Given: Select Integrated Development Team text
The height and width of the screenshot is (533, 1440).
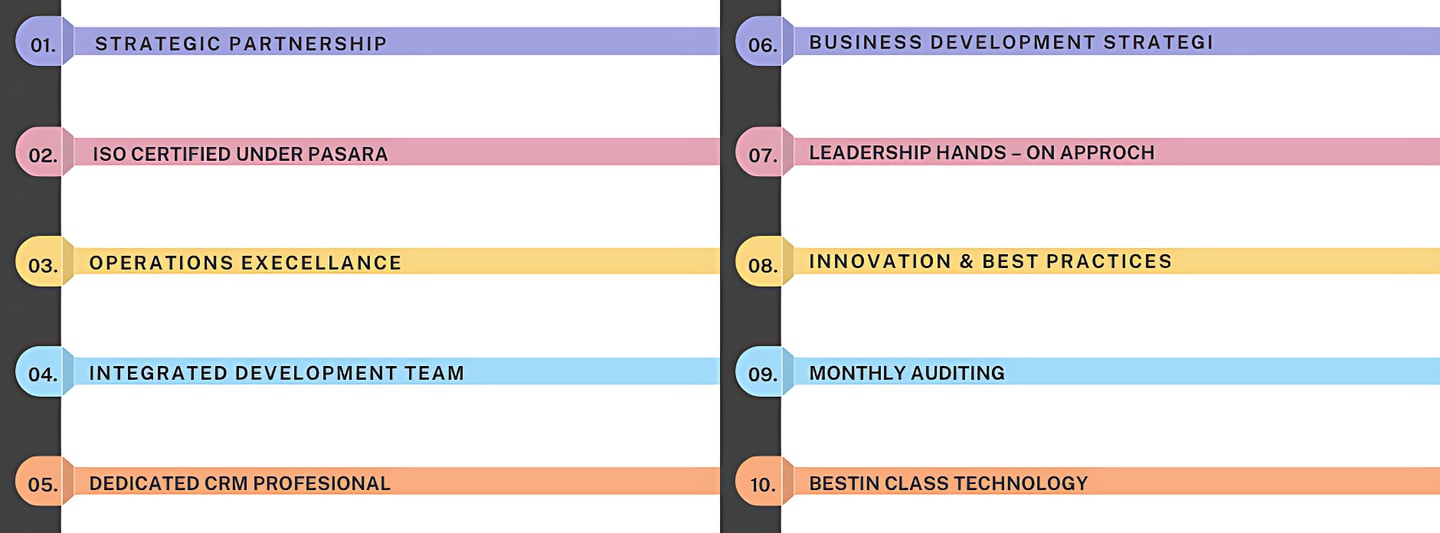Looking at the screenshot, I should point(276,373).
